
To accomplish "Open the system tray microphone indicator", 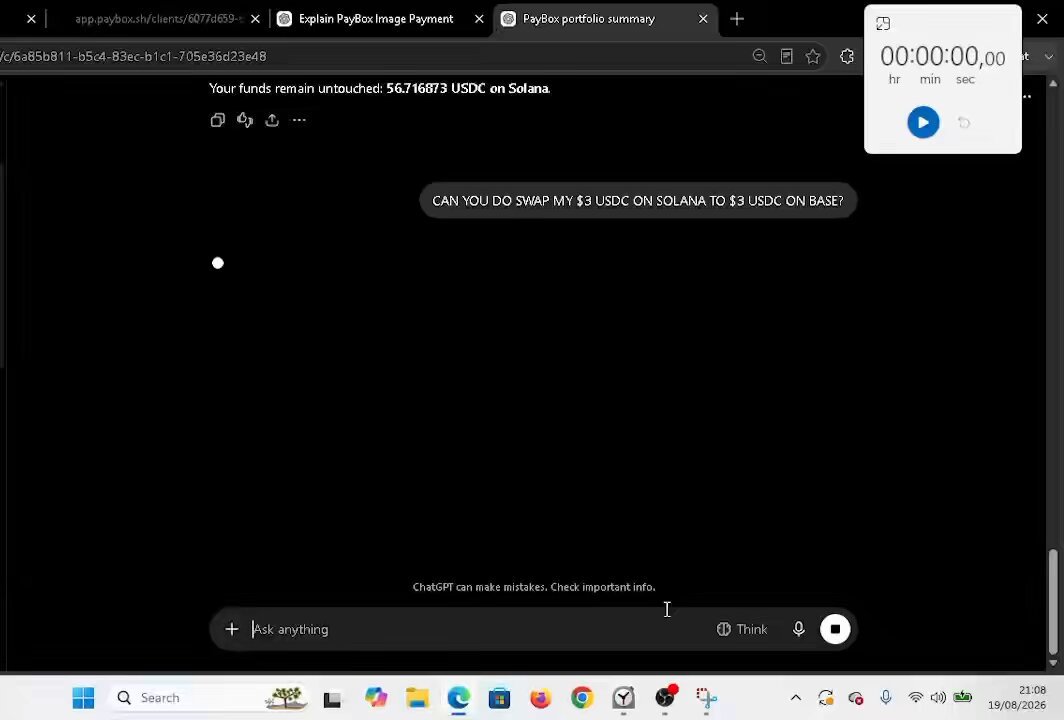I will pyautogui.click(x=886, y=698).
